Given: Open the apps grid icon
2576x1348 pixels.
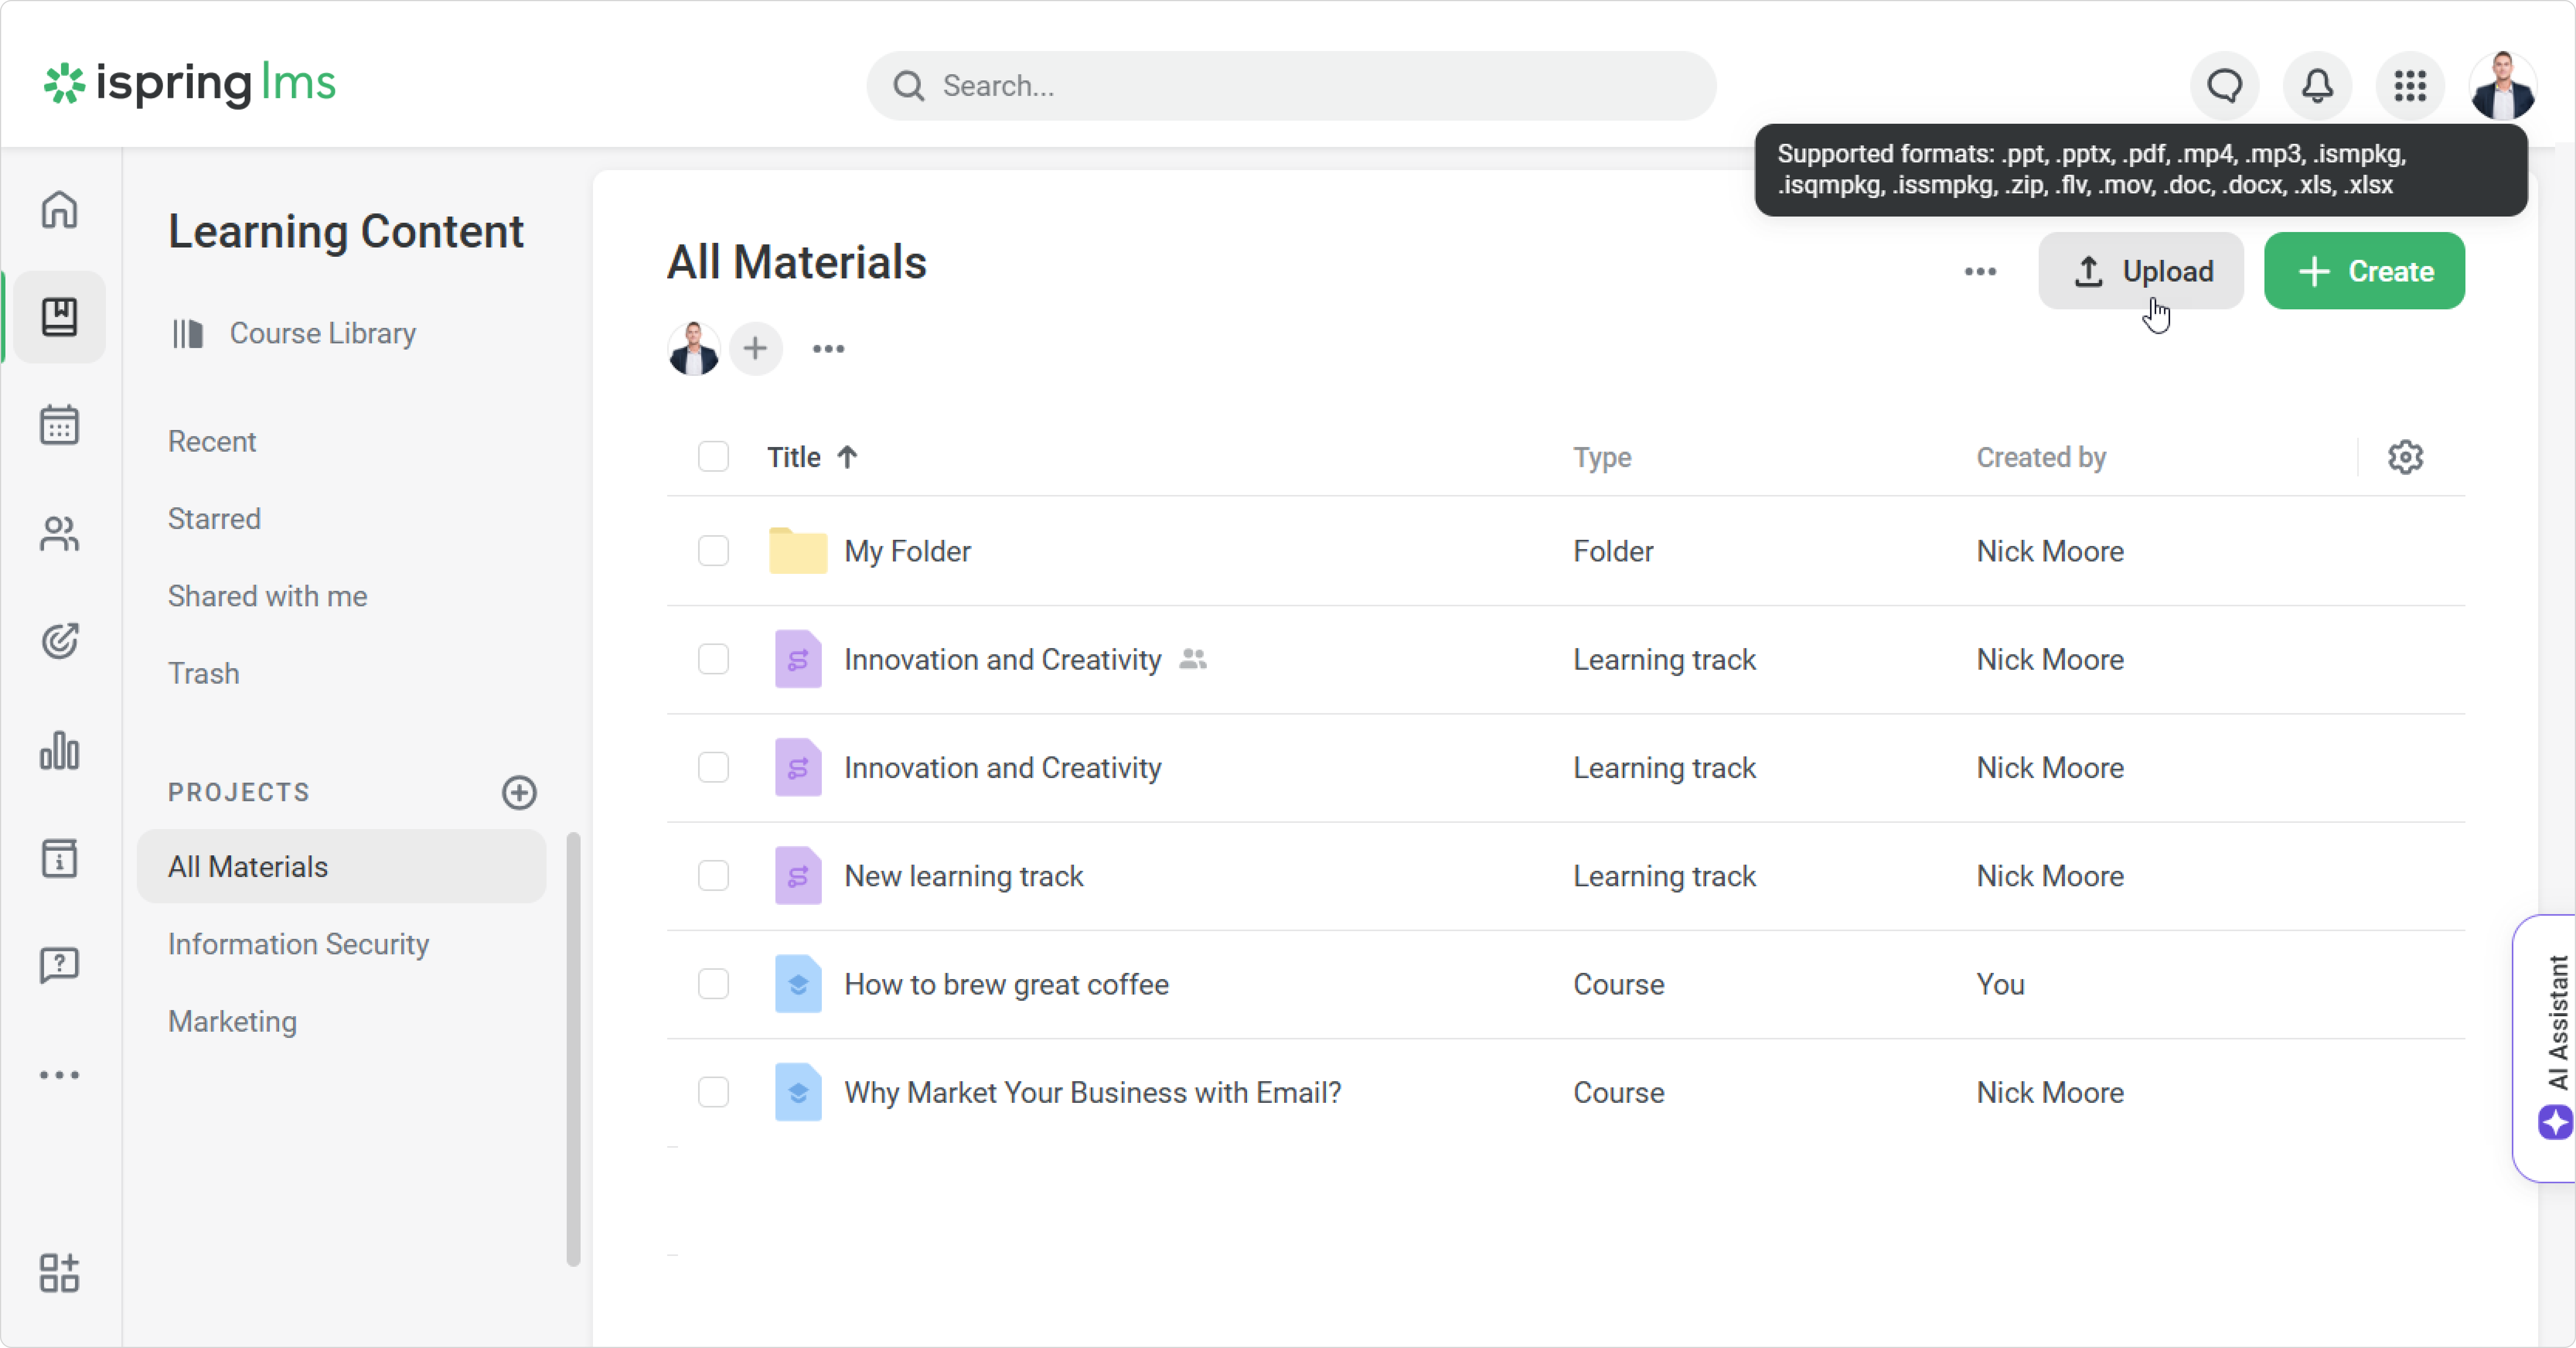Looking at the screenshot, I should click(2410, 86).
